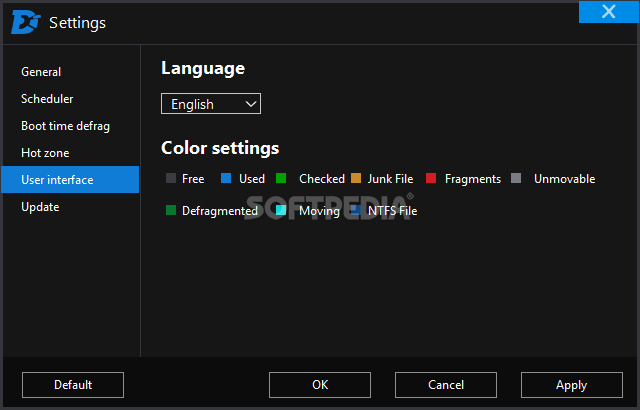This screenshot has width=640, height=410.
Task: Click the gray Unmovable color swatch
Action: (x=516, y=178)
